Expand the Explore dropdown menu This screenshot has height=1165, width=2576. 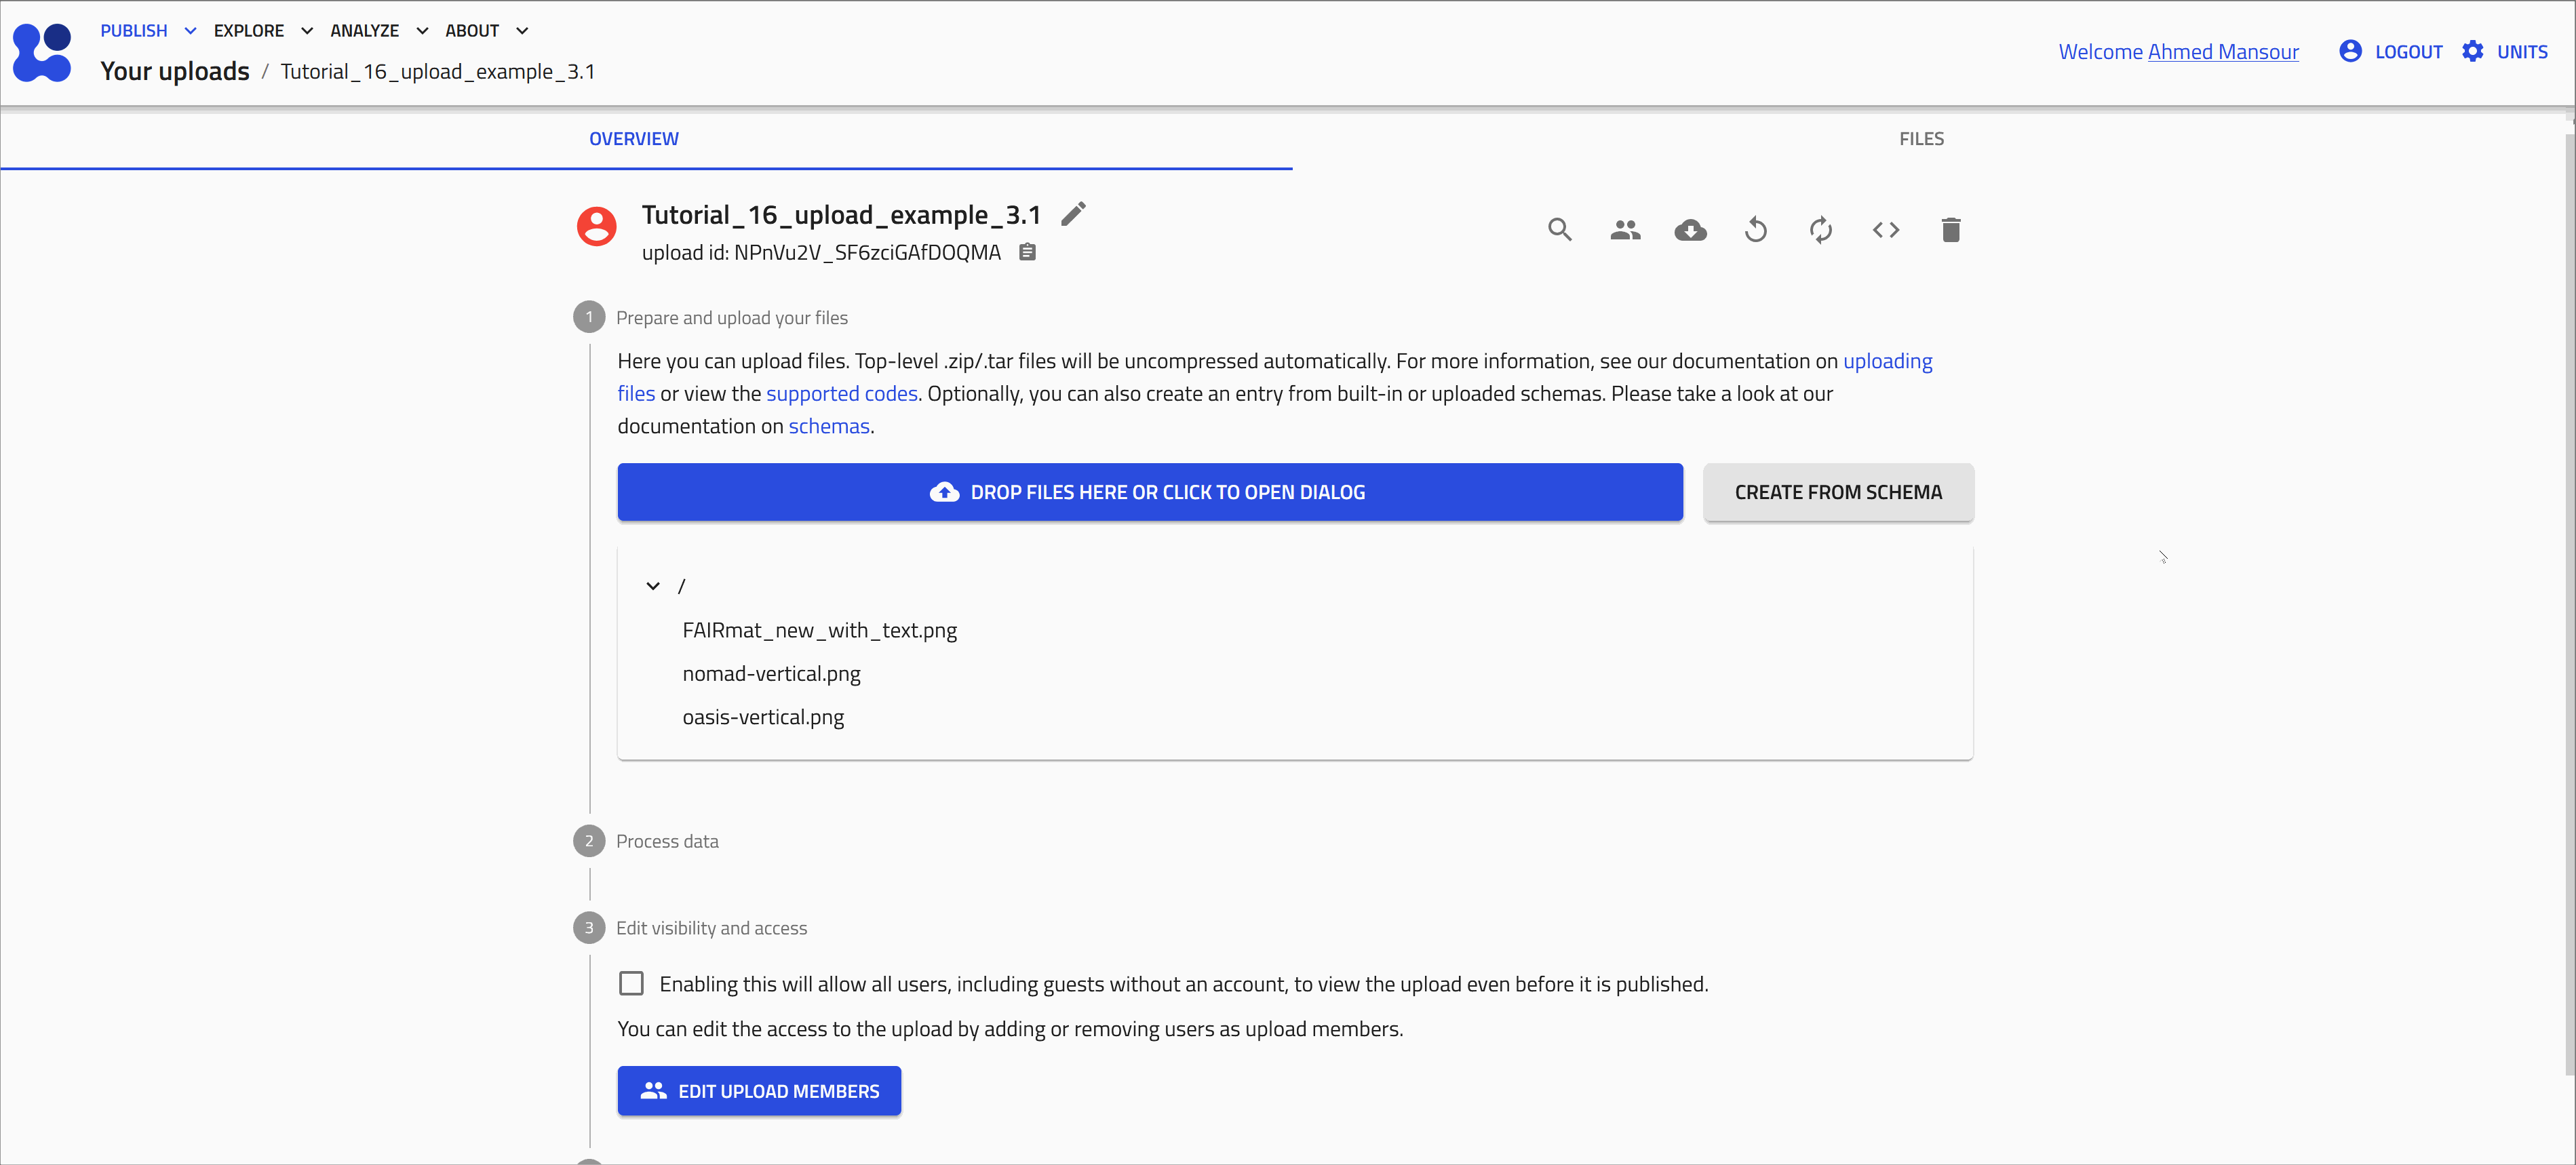[263, 31]
